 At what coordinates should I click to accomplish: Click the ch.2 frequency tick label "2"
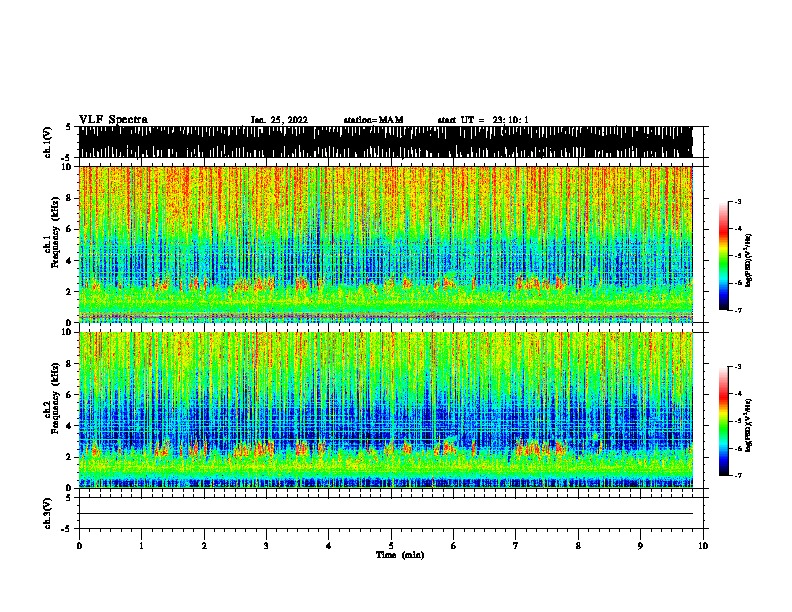(x=70, y=456)
